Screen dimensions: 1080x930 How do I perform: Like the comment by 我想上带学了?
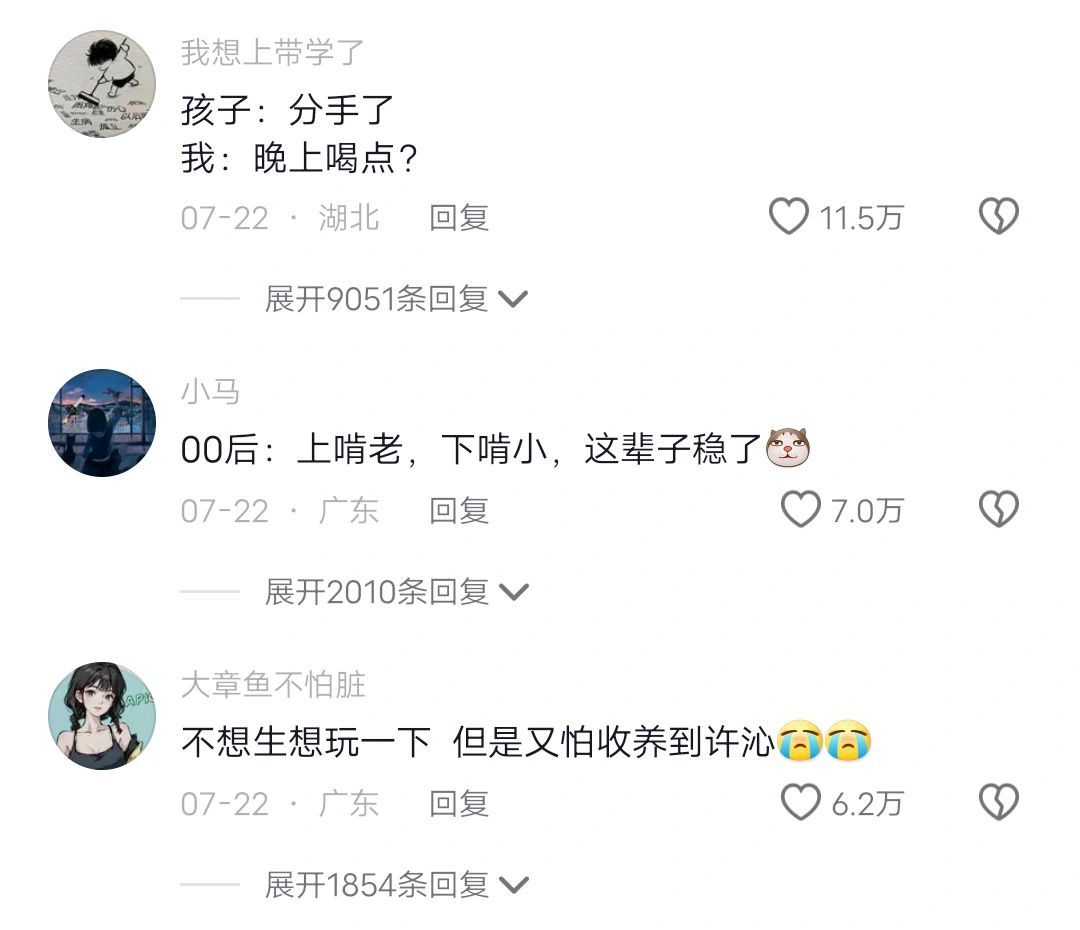pyautogui.click(x=789, y=217)
